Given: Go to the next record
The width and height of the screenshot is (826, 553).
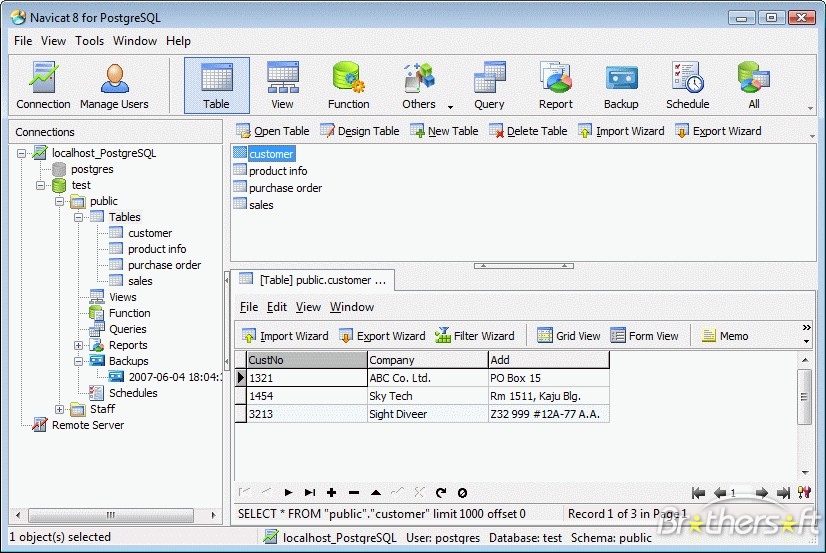Looking at the screenshot, I should (x=288, y=492).
